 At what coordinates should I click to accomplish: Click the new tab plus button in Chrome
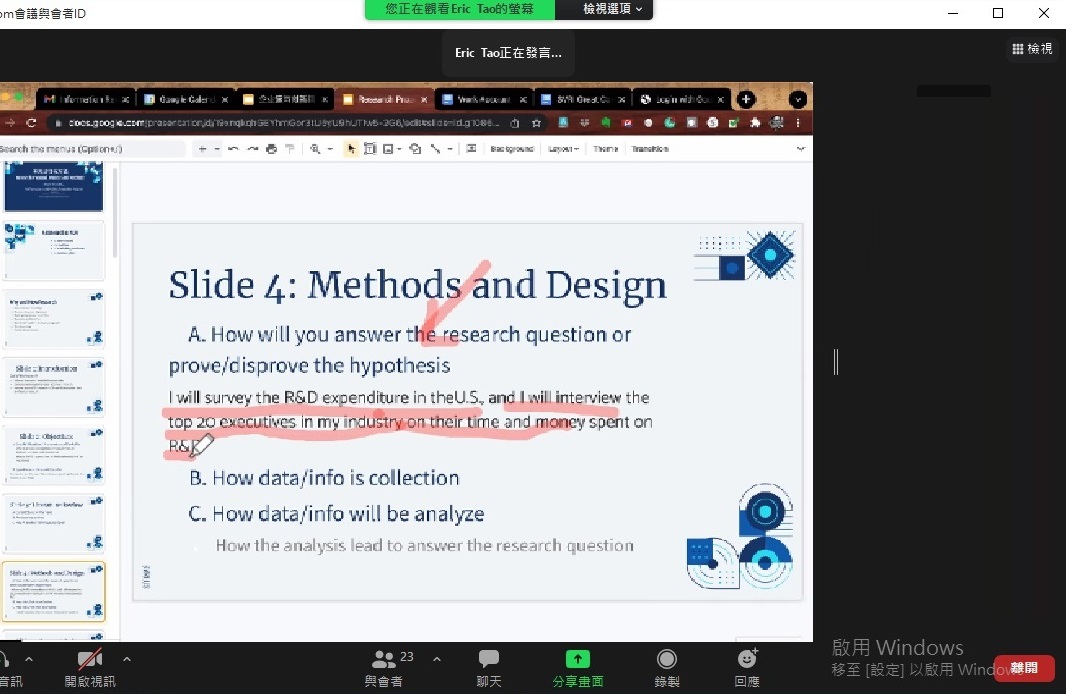(746, 99)
